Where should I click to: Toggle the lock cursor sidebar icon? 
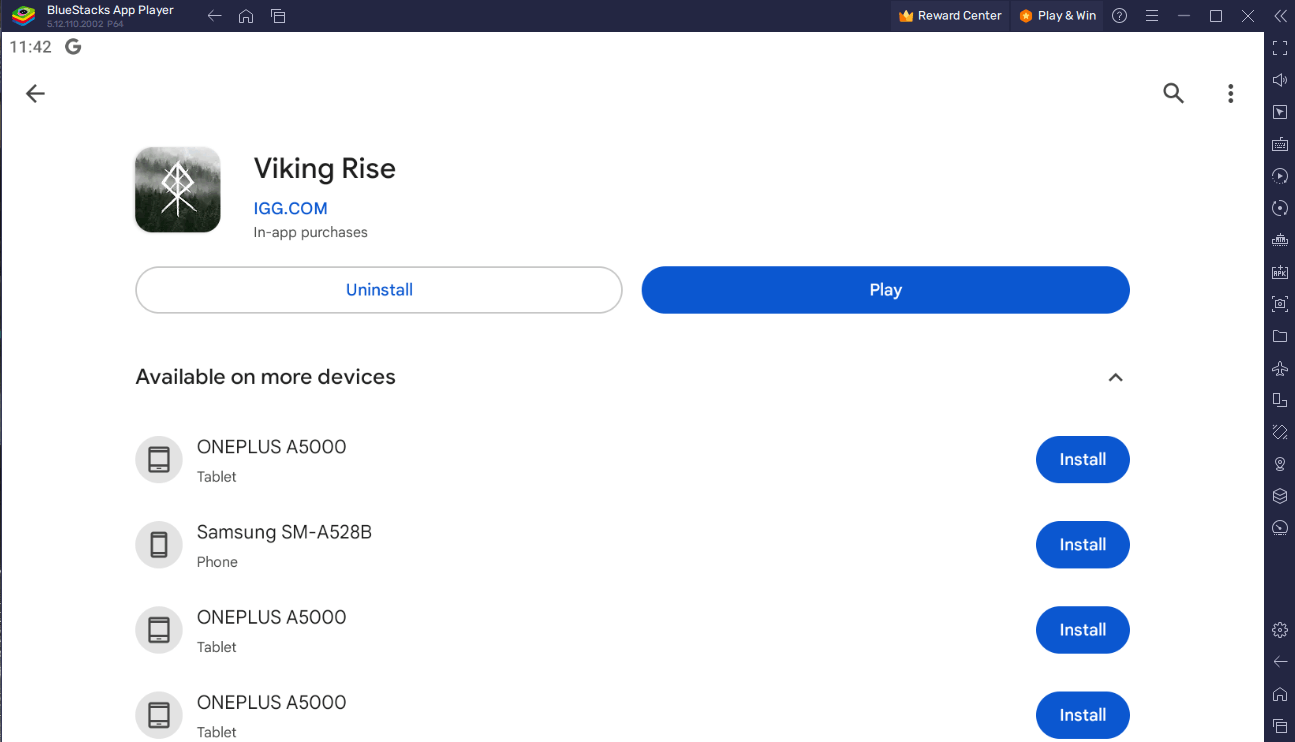point(1280,112)
